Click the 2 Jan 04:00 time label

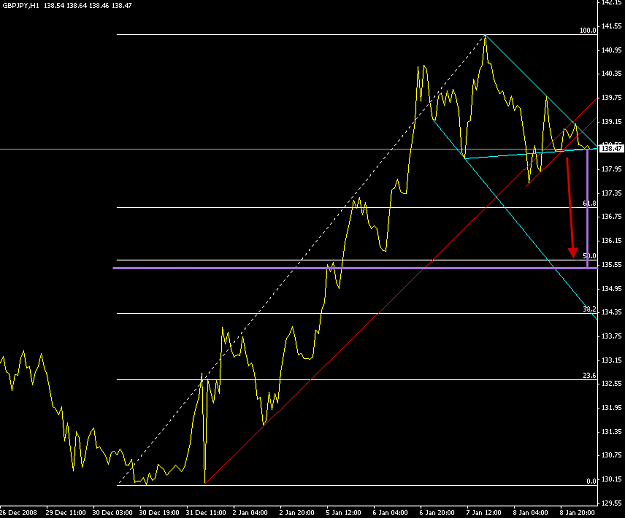(x=250, y=512)
